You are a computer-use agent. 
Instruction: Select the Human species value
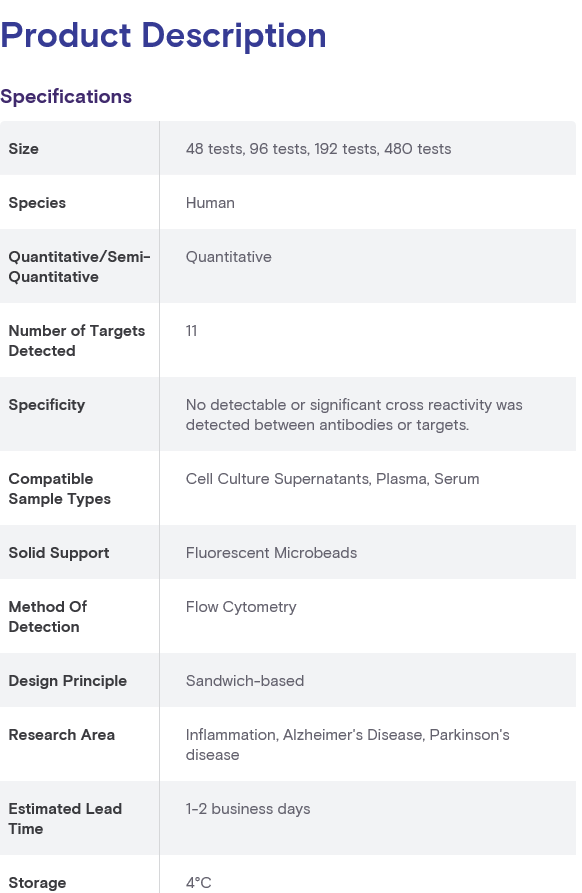pos(210,203)
